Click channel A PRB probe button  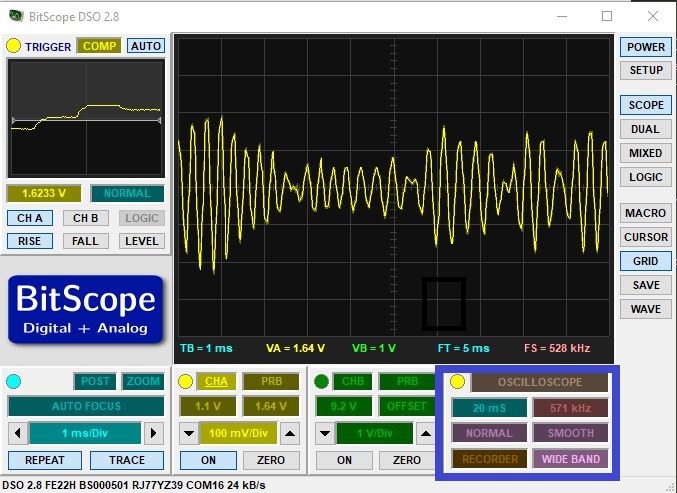[x=271, y=382]
